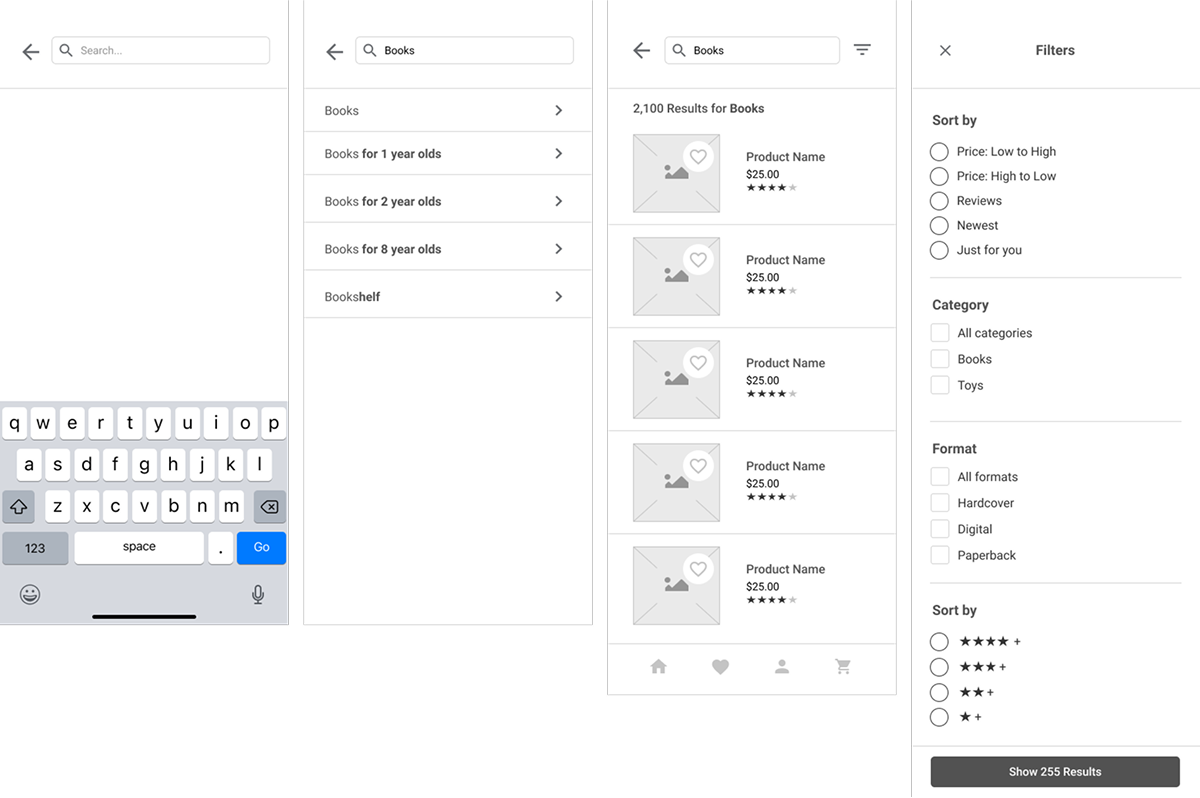Tap the emoji key on the keyboard
This screenshot has height=798, width=1200.
click(30, 595)
